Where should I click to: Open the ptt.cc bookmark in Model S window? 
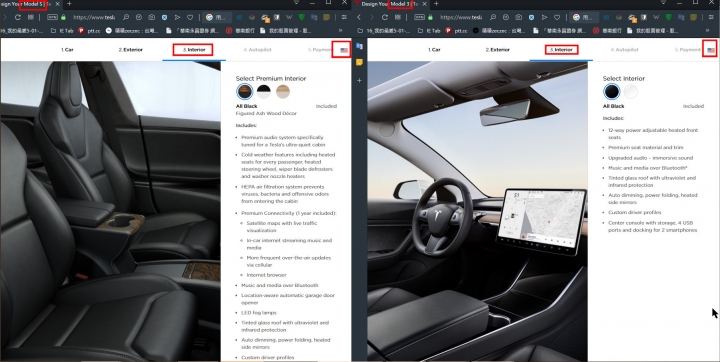[x=90, y=31]
